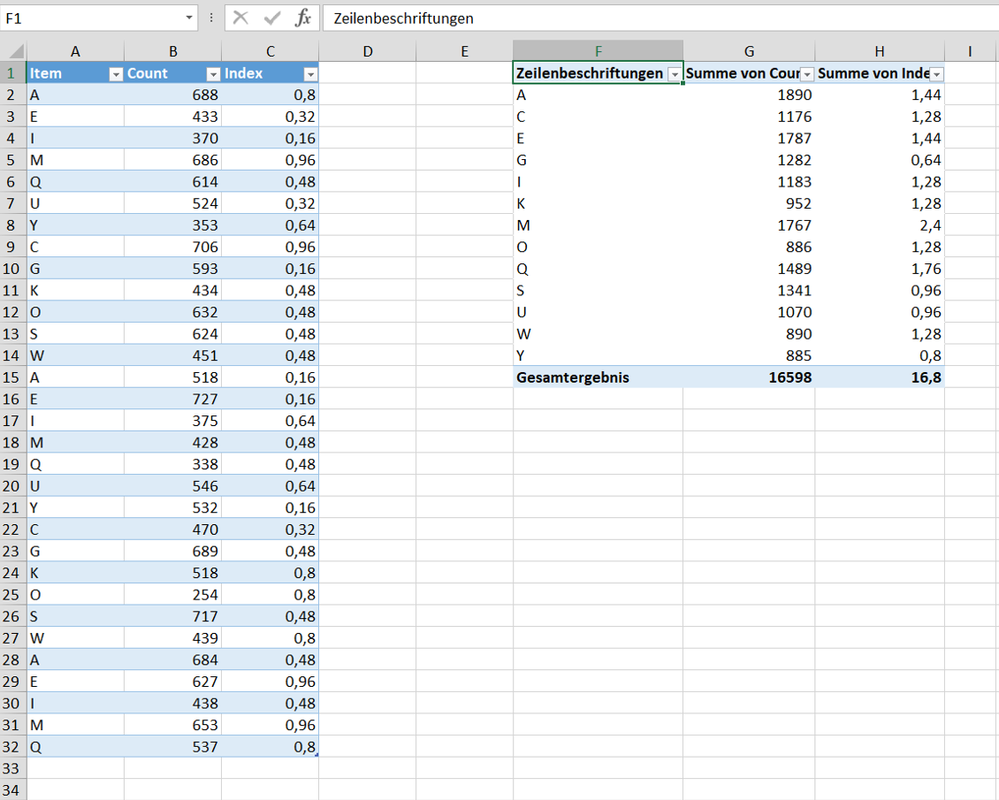Click pivot sum cell 885
The image size is (999, 800).
(749, 355)
